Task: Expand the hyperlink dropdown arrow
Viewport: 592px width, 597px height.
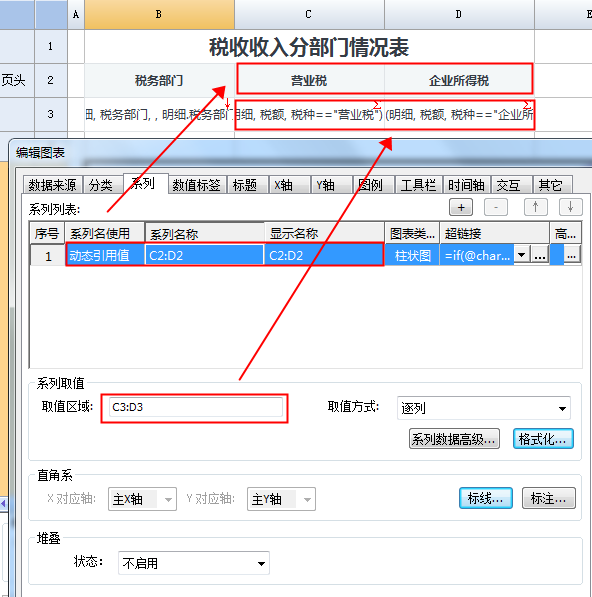Action: click(x=522, y=255)
